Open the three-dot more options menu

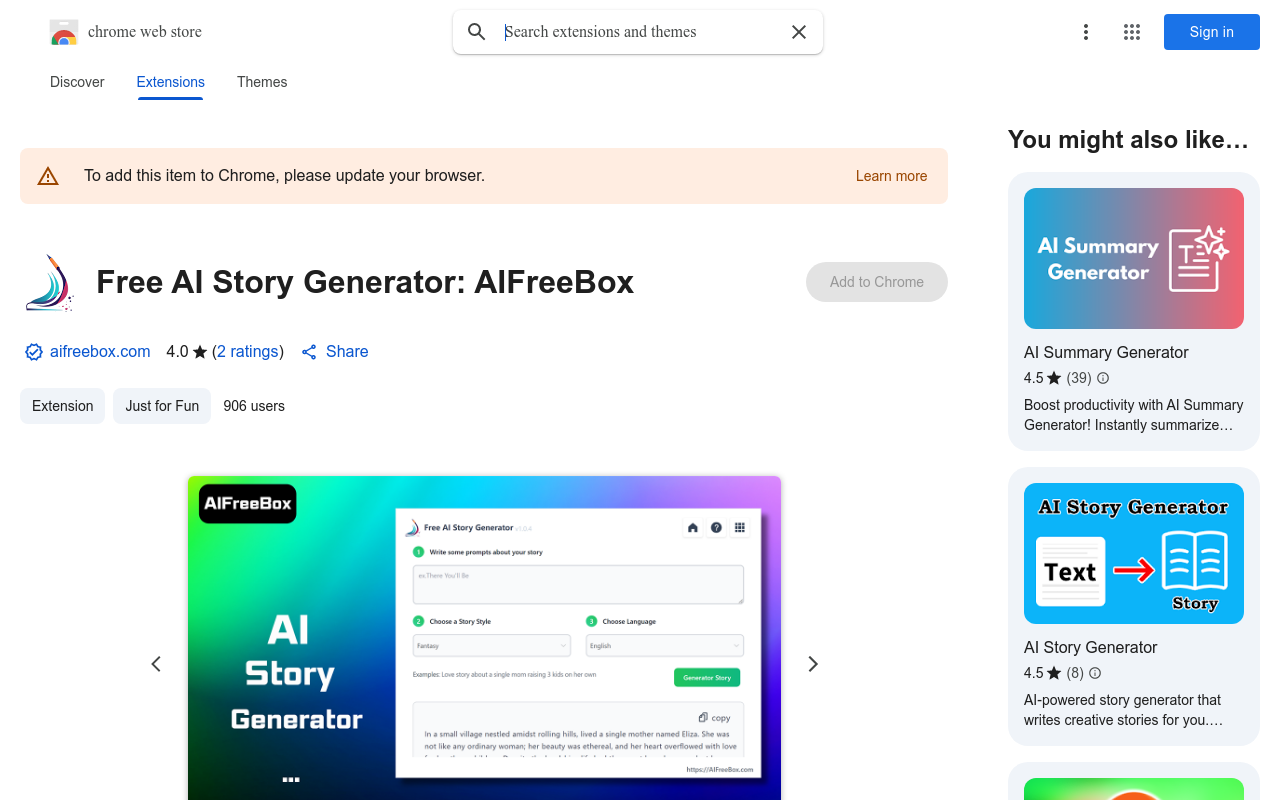coord(1086,32)
